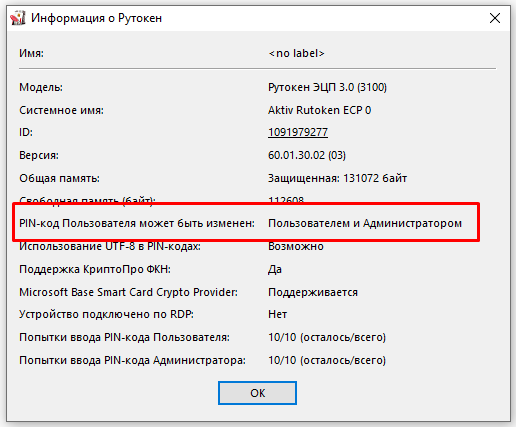The width and height of the screenshot is (516, 427).
Task: Click label "Устройство подключено по RDP:"
Action: 106,314
